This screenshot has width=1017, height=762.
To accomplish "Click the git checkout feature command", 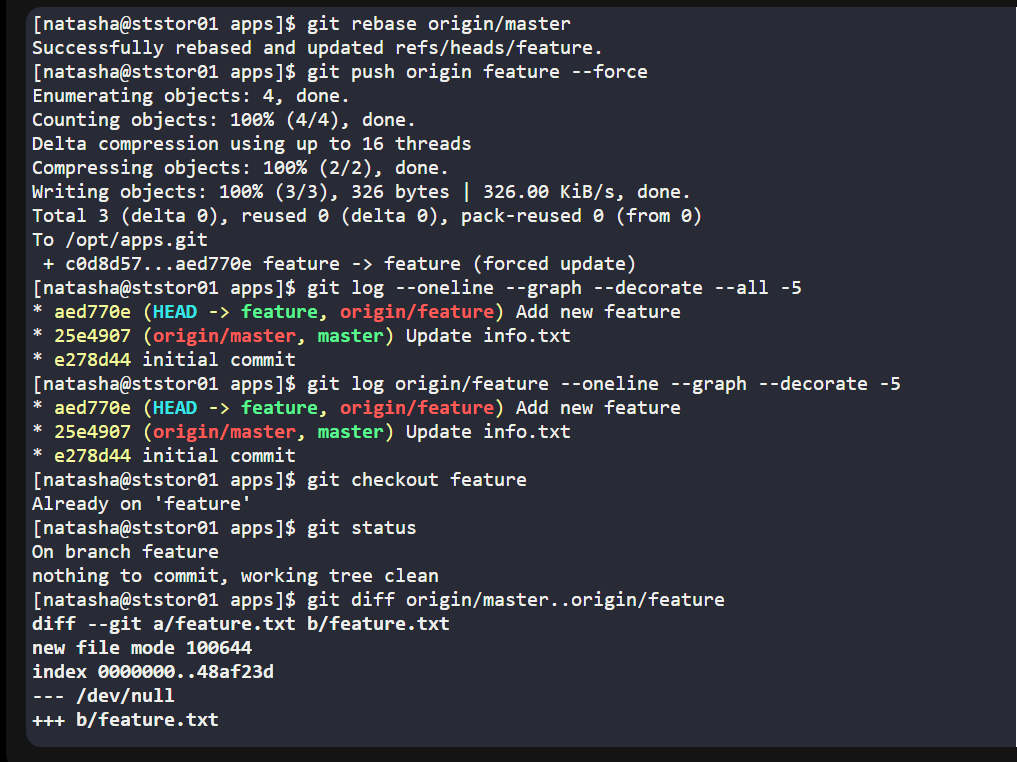I will pyautogui.click(x=416, y=479).
